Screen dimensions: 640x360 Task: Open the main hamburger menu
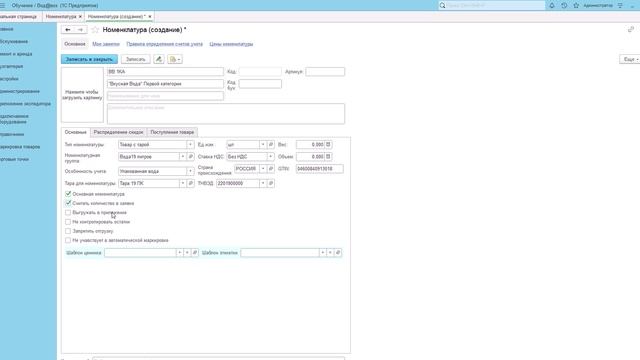2,6
